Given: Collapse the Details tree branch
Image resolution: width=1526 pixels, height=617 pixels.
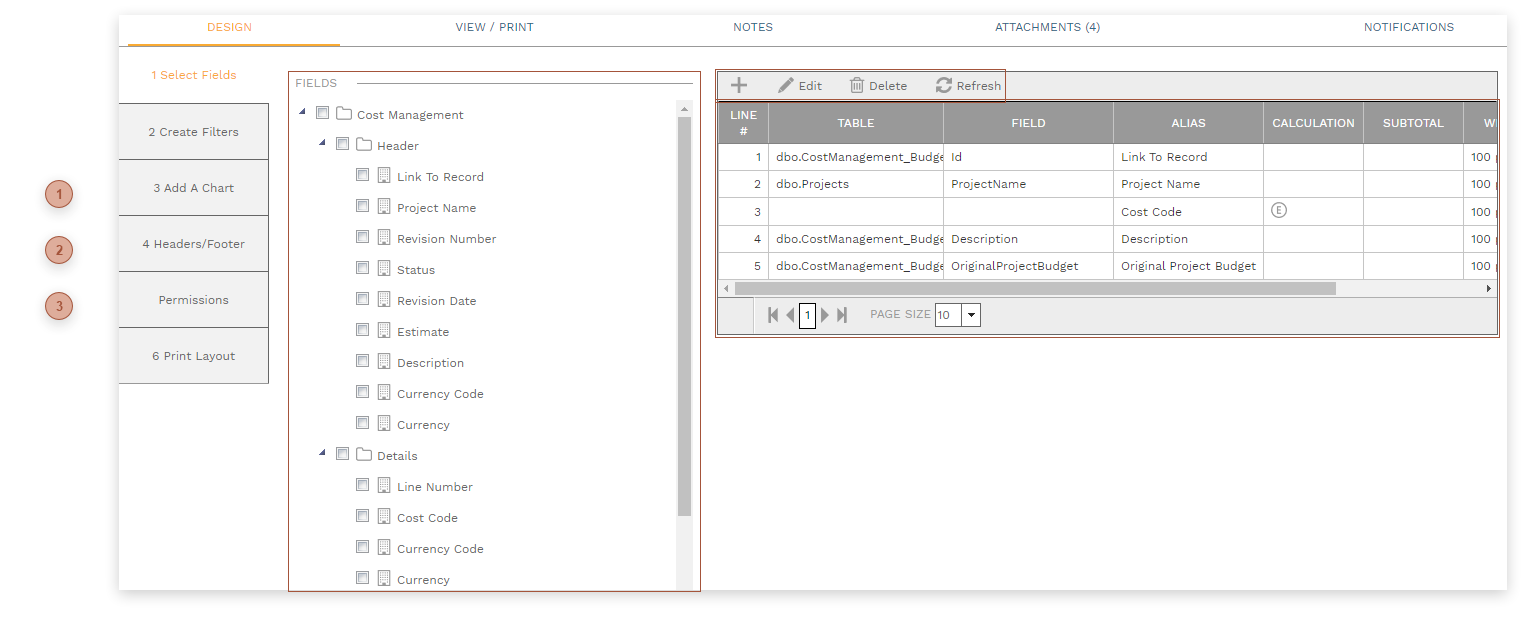Looking at the screenshot, I should pyautogui.click(x=322, y=453).
